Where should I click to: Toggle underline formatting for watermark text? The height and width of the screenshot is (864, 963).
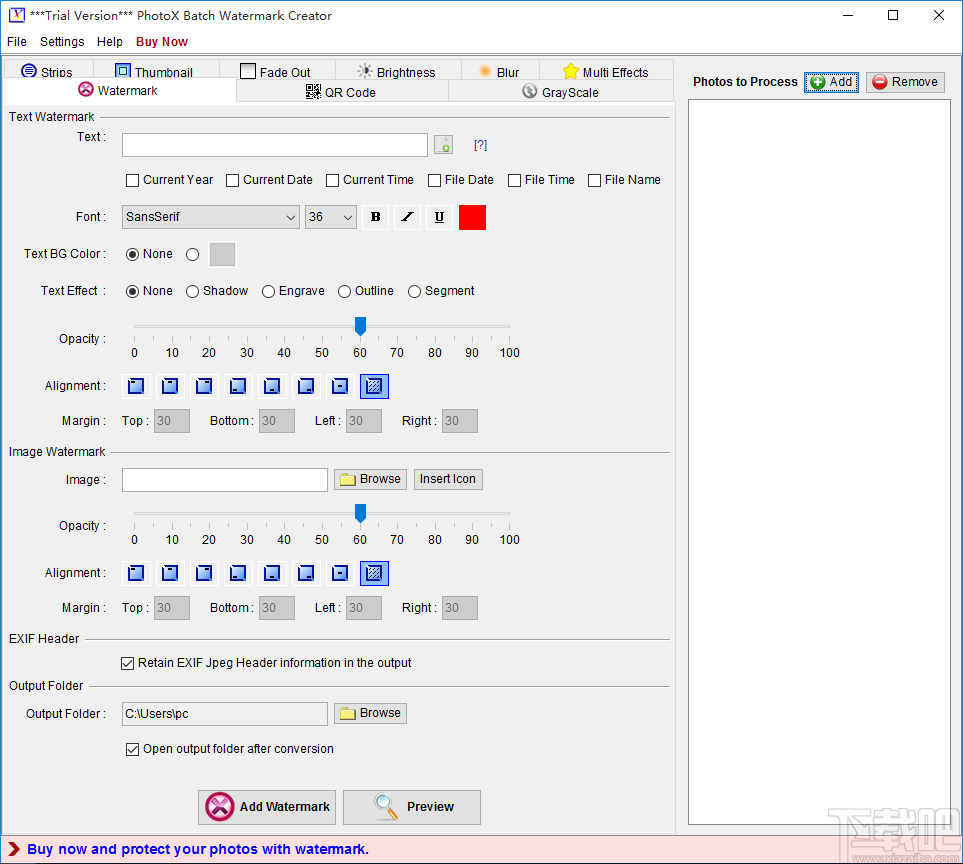[x=439, y=217]
